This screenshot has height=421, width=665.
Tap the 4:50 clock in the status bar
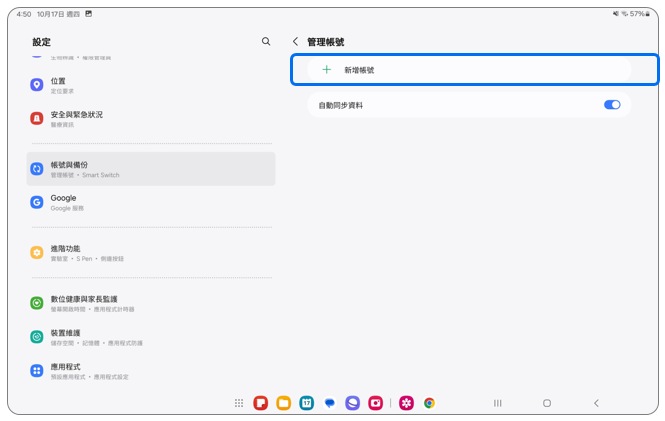point(24,14)
